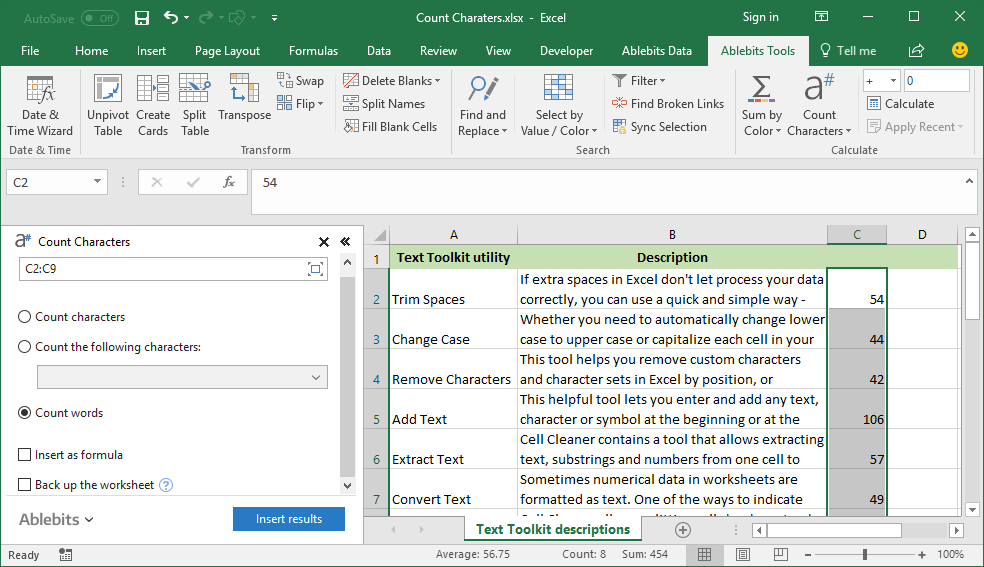Activate Sync Selection
This screenshot has width=984, height=567.
(660, 127)
